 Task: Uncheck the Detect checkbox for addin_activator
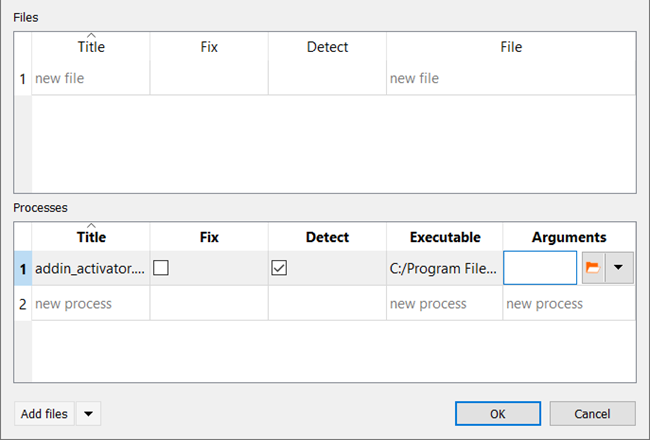point(279,268)
